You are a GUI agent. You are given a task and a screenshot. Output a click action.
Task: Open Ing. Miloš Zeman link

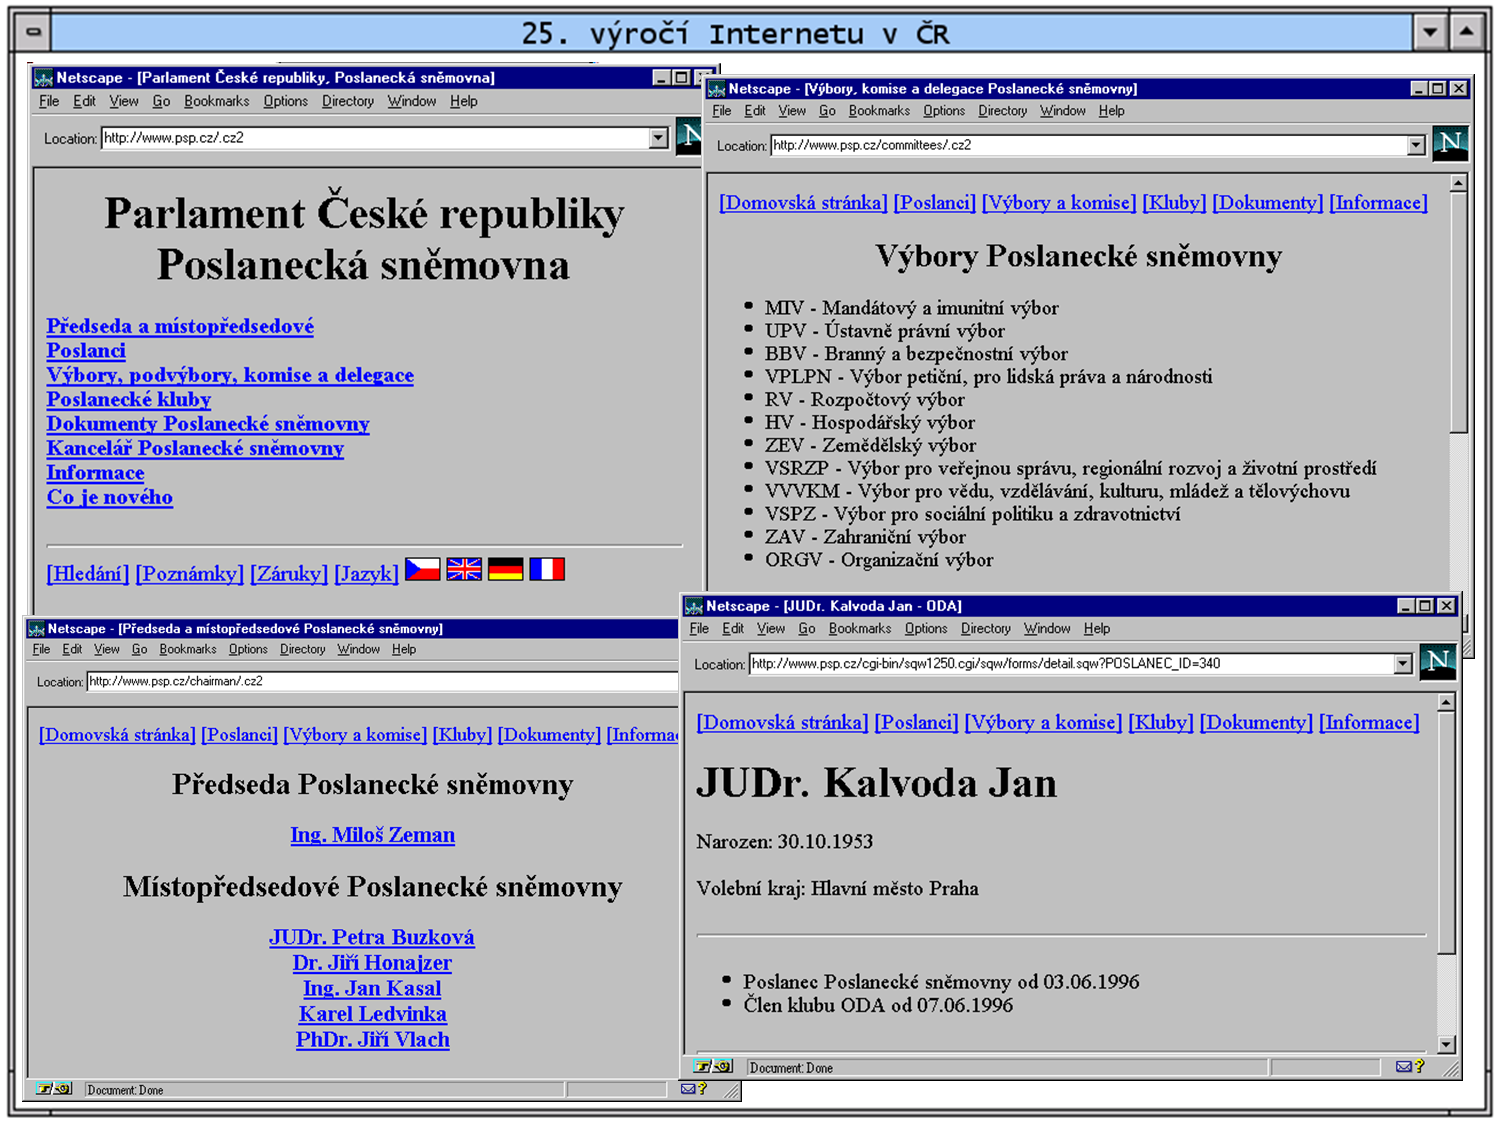pos(373,835)
